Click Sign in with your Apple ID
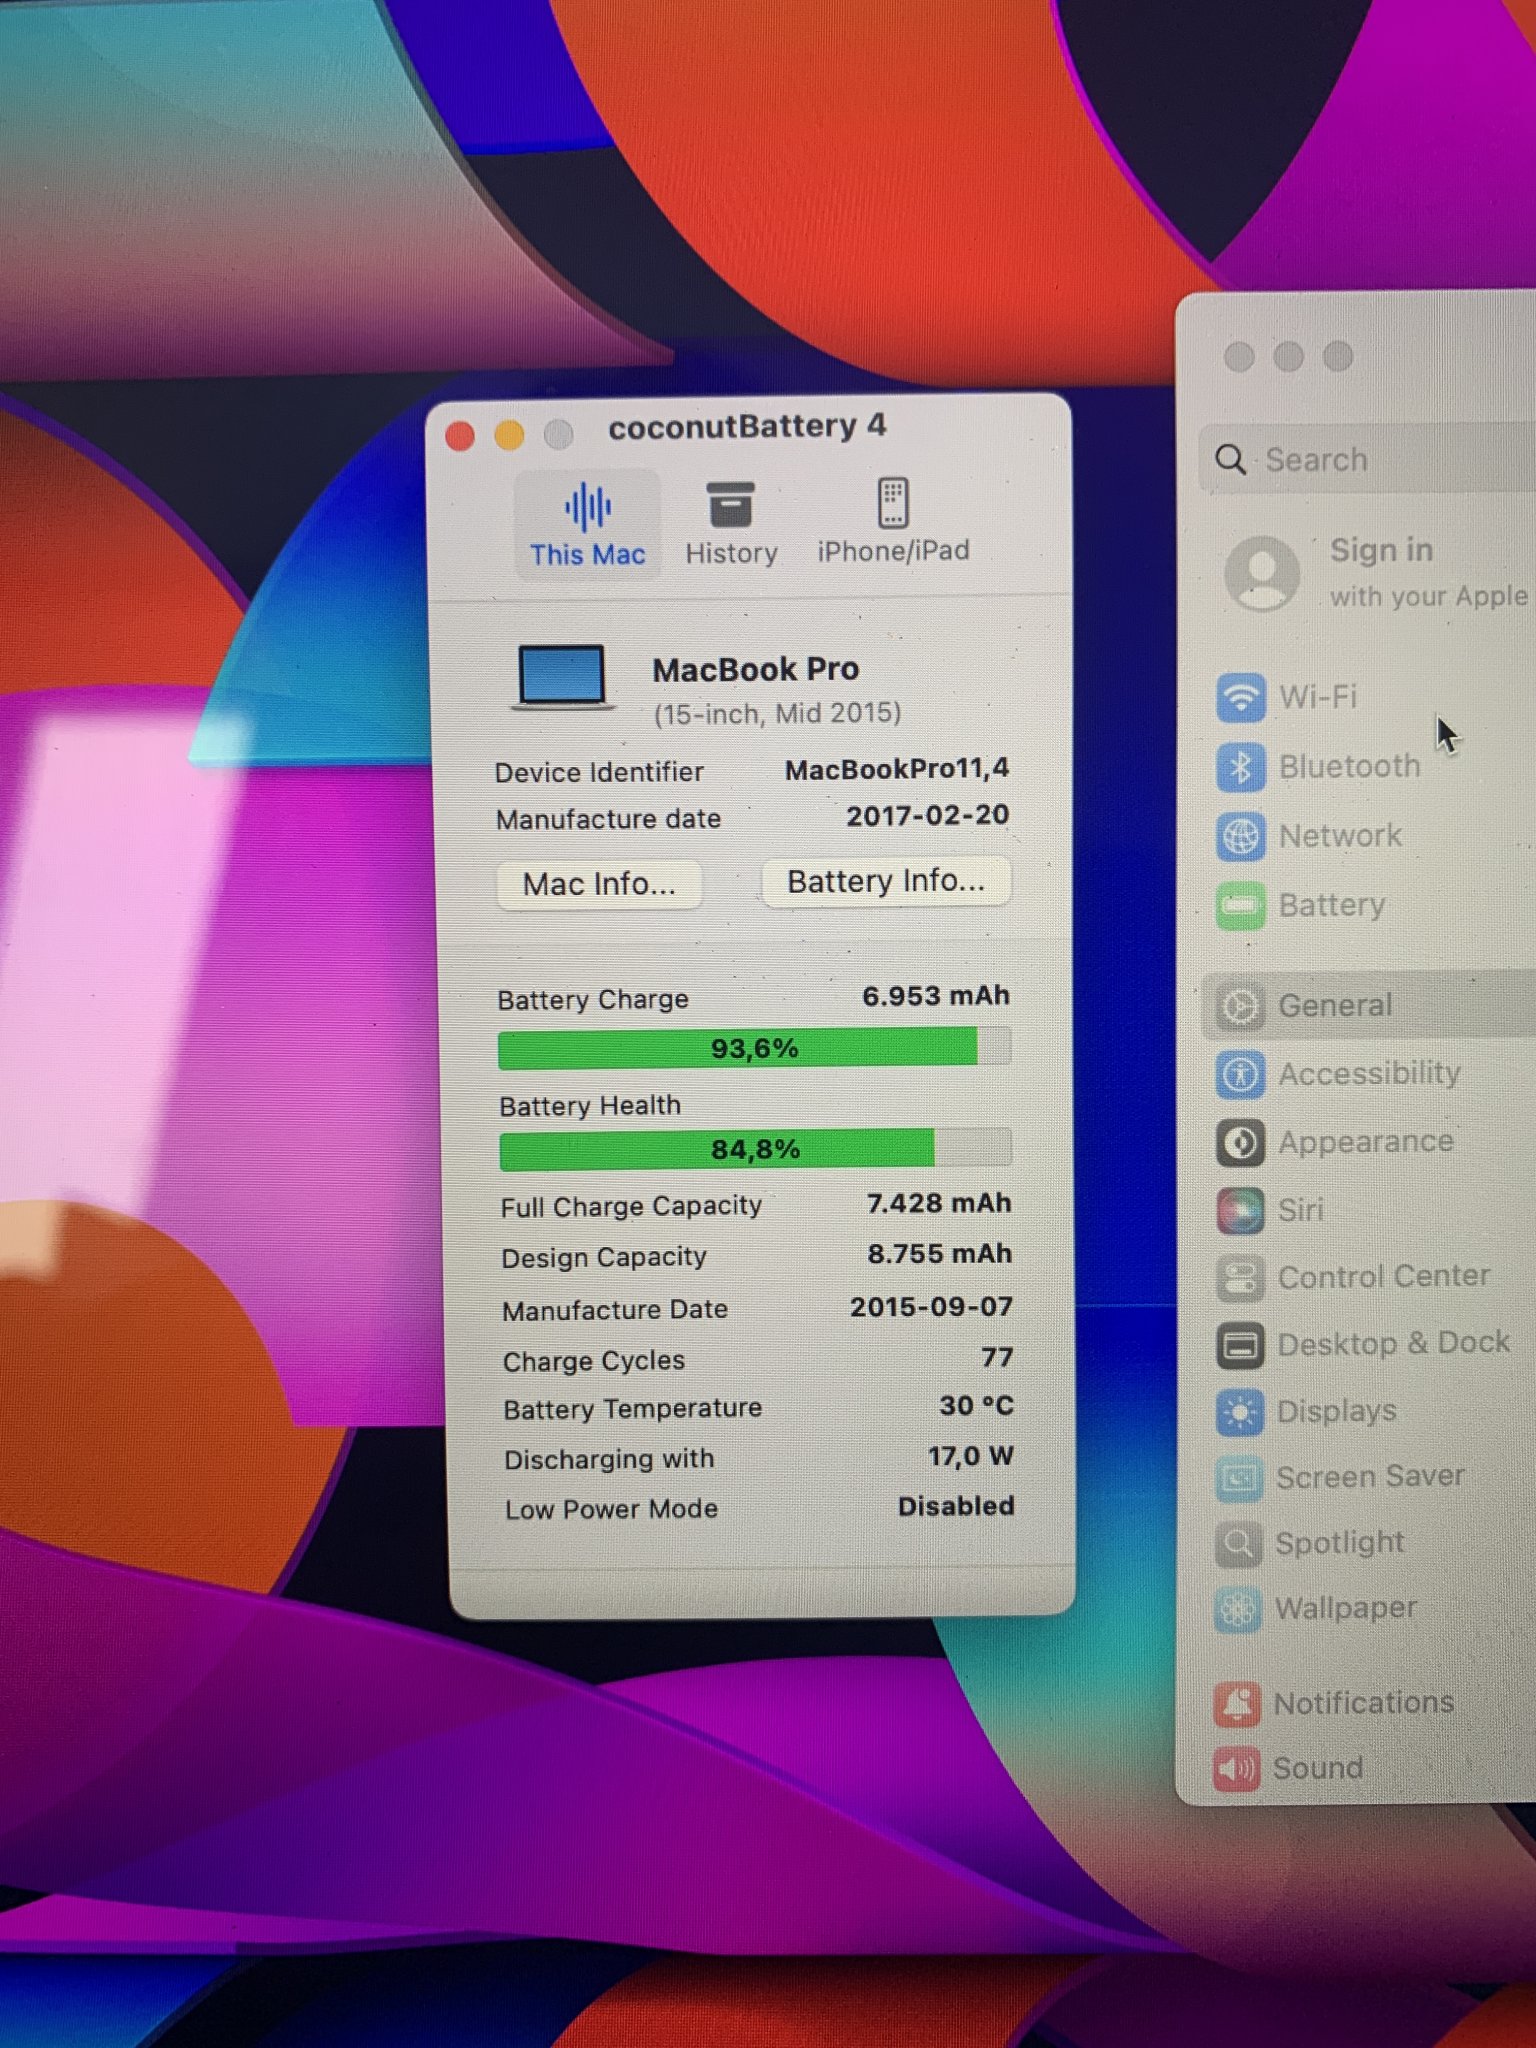1536x2048 pixels. point(1380,572)
